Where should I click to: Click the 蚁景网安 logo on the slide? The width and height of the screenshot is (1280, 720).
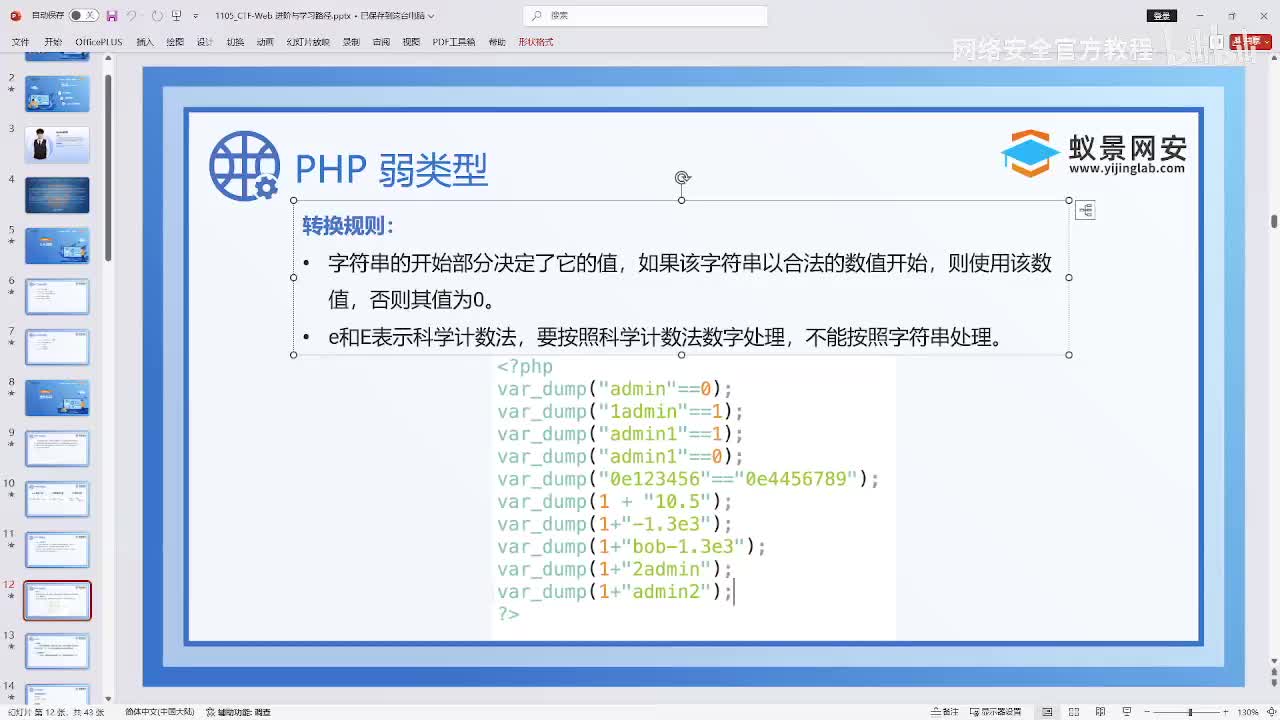tap(1093, 153)
